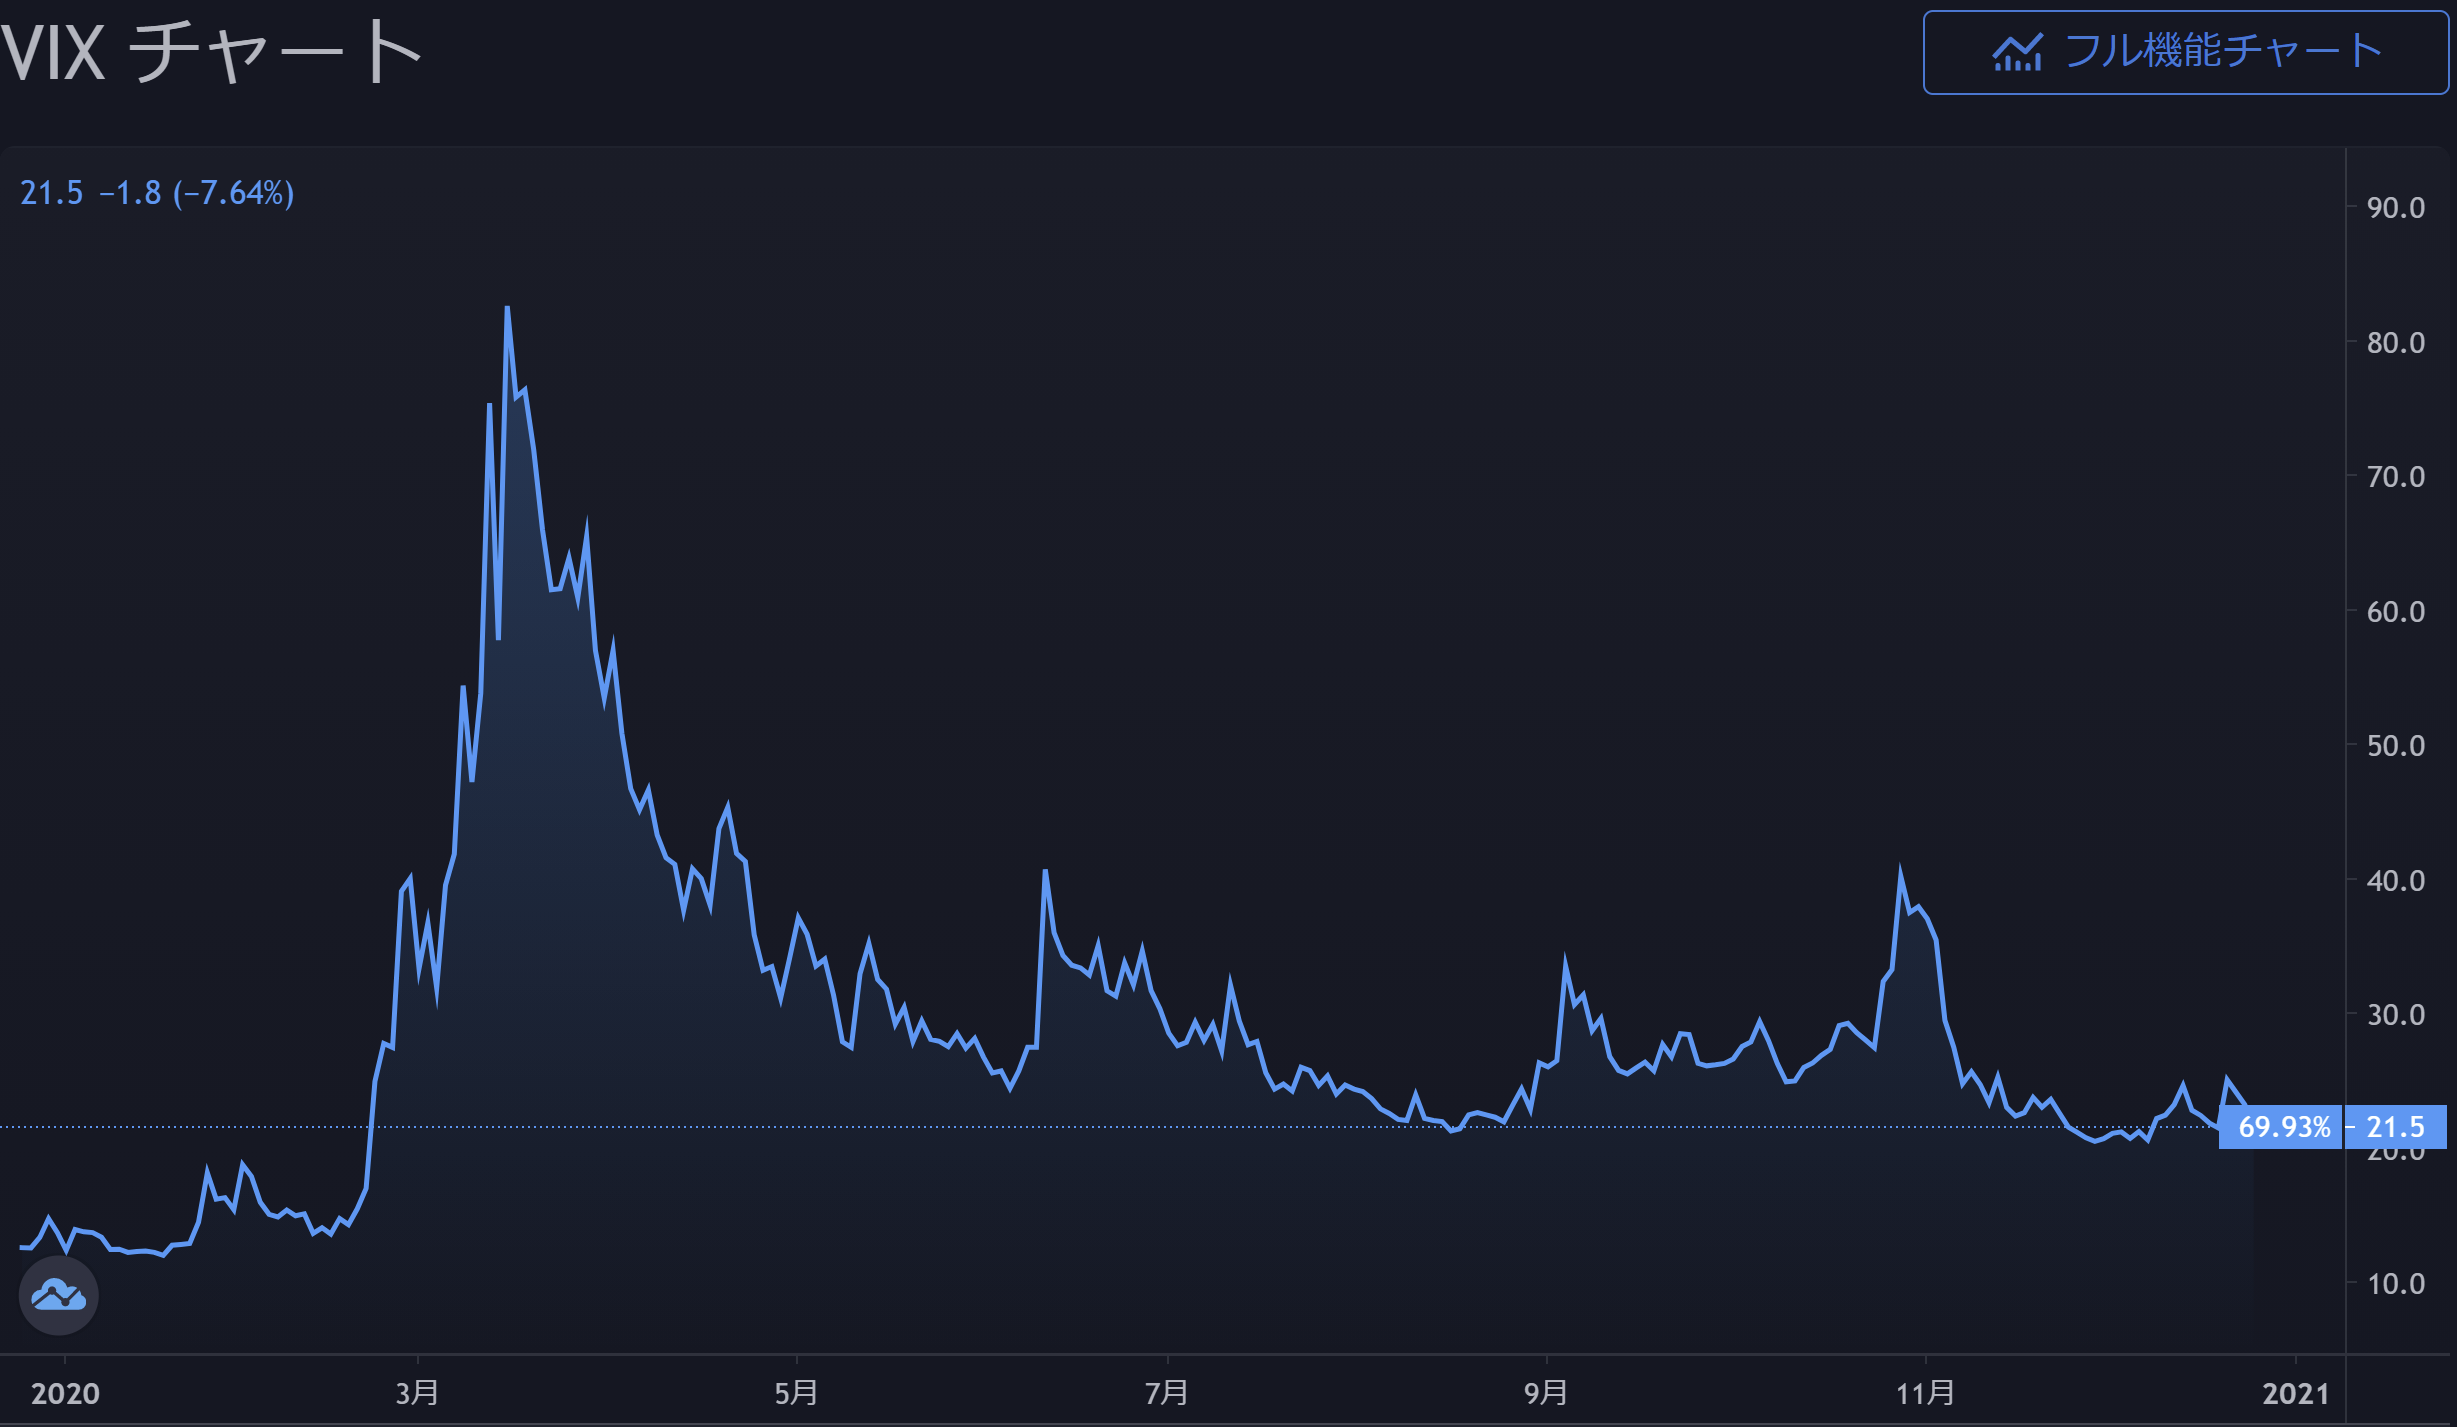Viewport: 2457px width, 1427px height.
Task: Click the 90.0 price axis label
Action: pyautogui.click(x=2395, y=208)
